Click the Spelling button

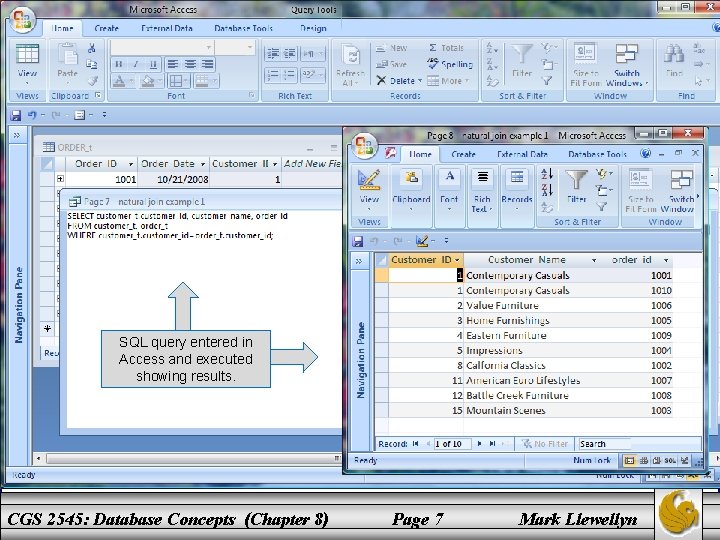point(450,64)
